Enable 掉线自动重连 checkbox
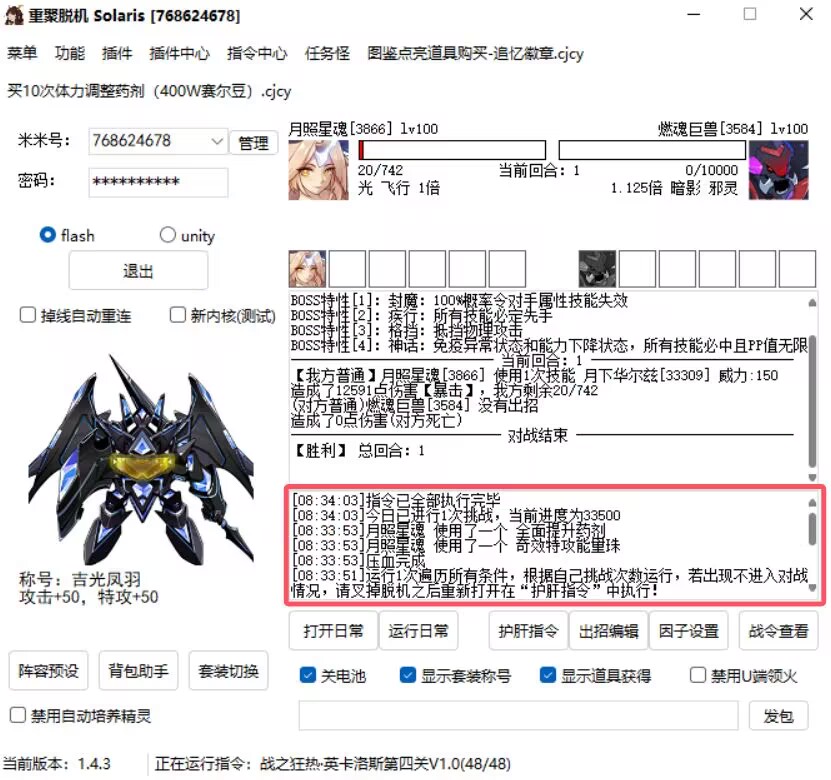Screen dimensions: 831x780 tap(29, 315)
